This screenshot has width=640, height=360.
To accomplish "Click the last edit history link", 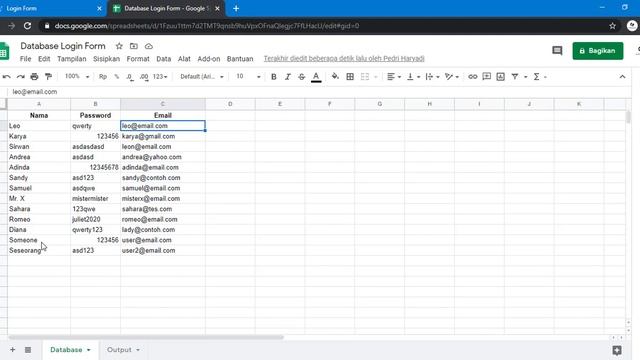I will pos(344,58).
